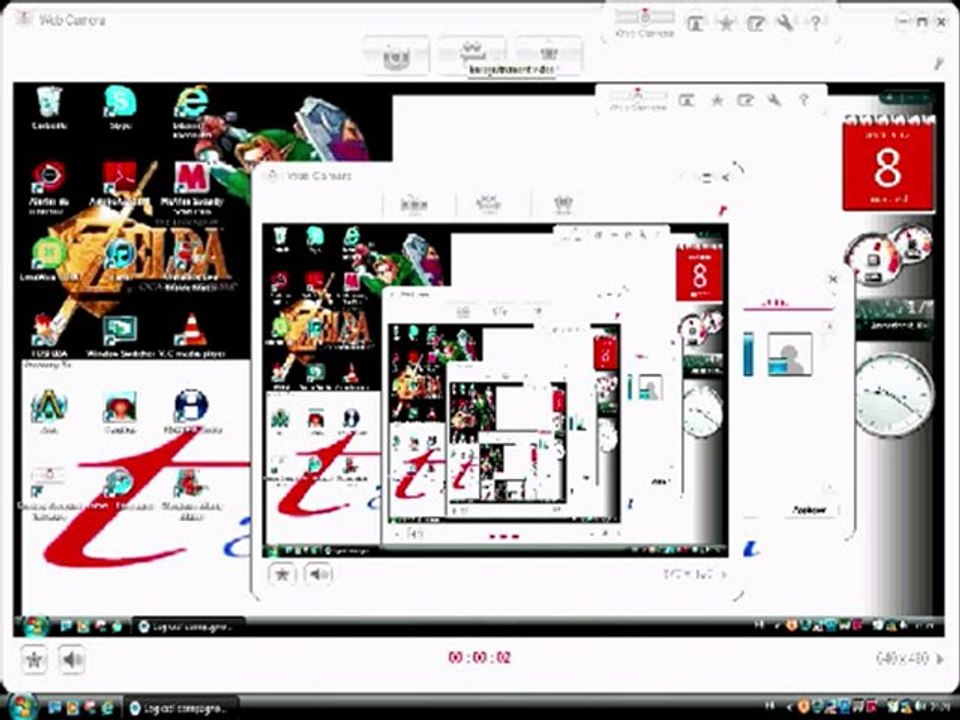
Task: Click the McAfee Security icon in outer preview
Action: (x=192, y=186)
